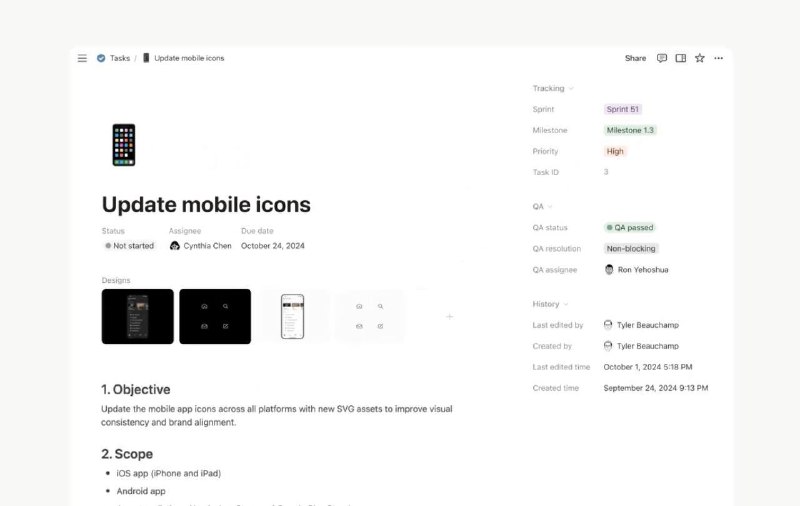Click Tyler Beauchamp avatar in Last edited by
The height and width of the screenshot is (506, 800).
608,325
